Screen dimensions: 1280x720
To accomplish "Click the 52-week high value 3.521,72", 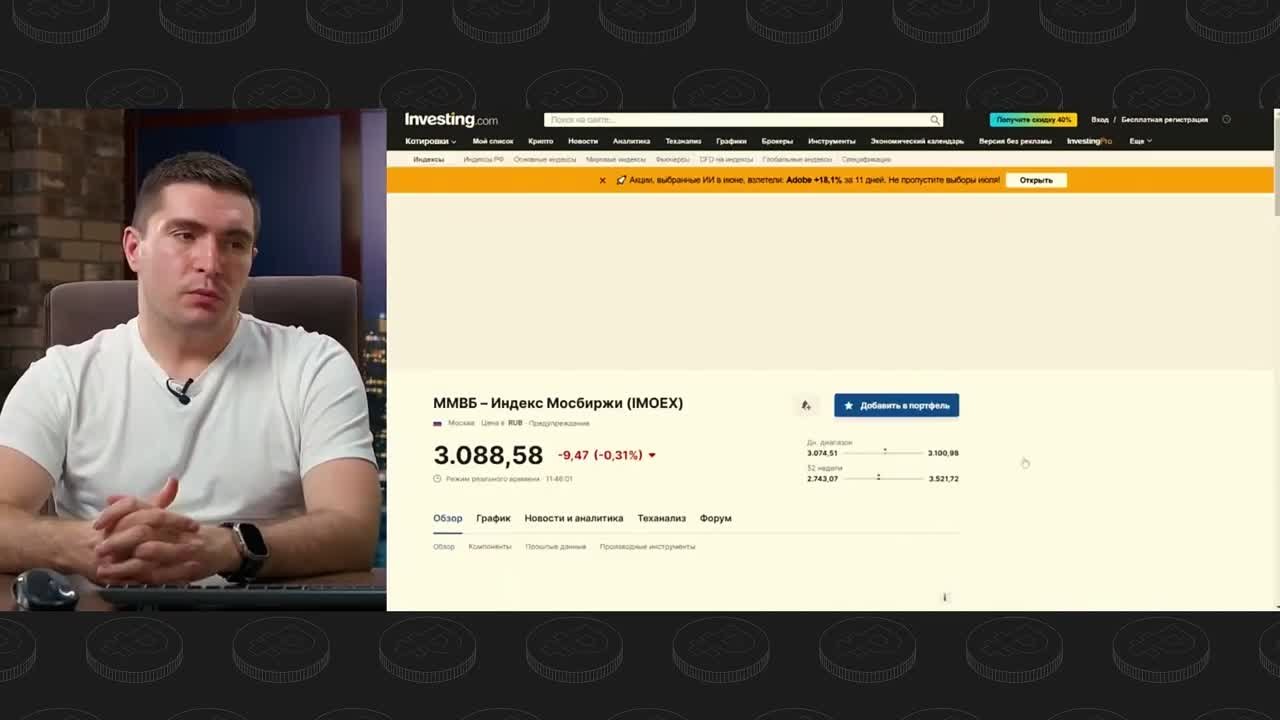I will pos(943,479).
